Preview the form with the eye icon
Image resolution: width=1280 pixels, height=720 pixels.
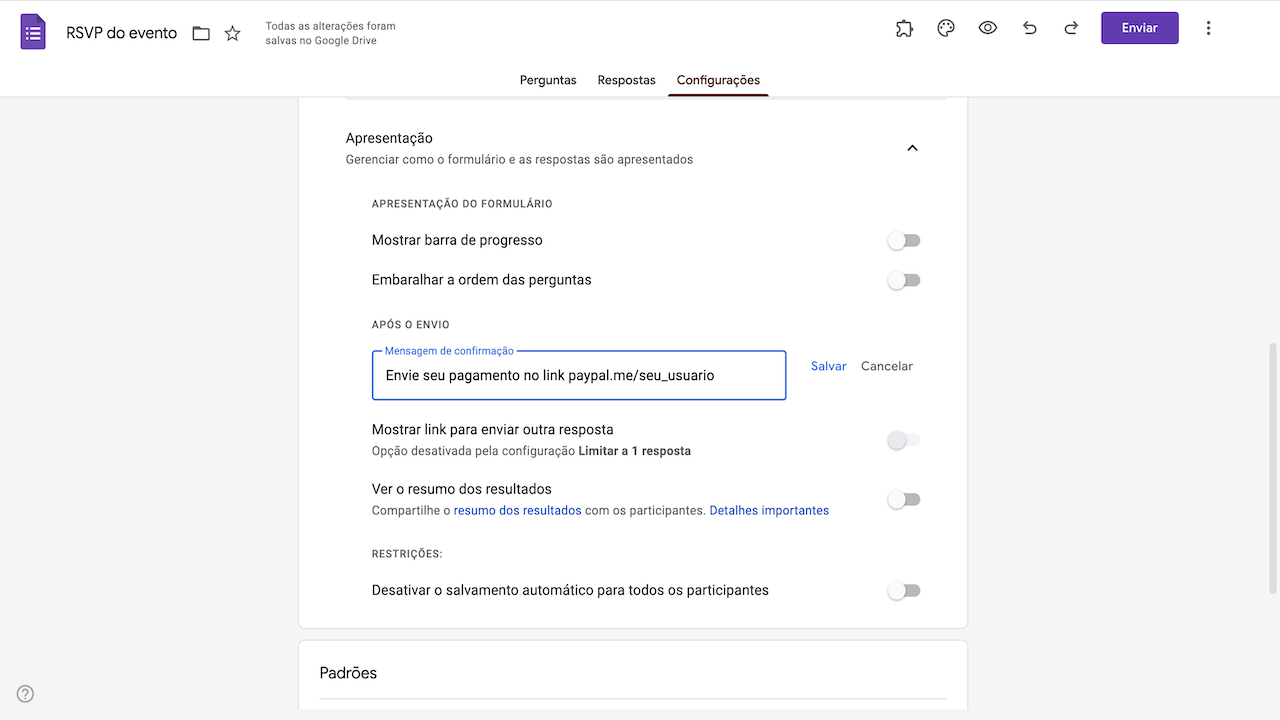pos(988,28)
